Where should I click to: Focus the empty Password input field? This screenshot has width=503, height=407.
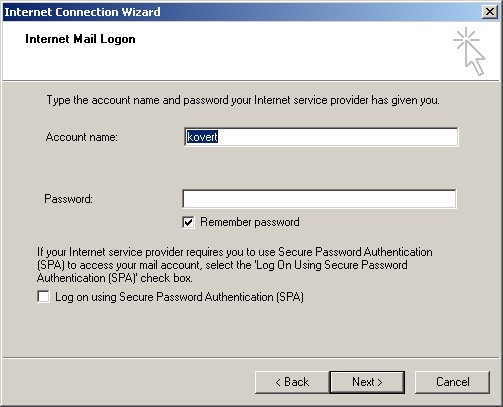[319, 199]
